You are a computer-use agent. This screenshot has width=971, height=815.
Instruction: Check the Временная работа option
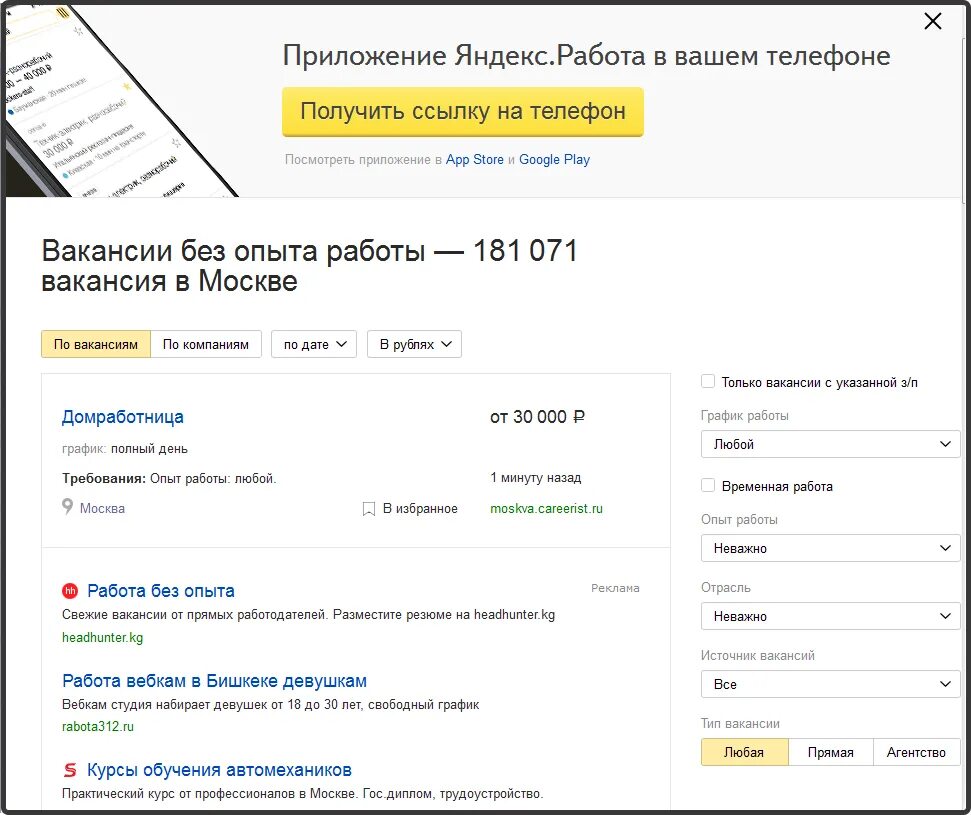point(706,486)
